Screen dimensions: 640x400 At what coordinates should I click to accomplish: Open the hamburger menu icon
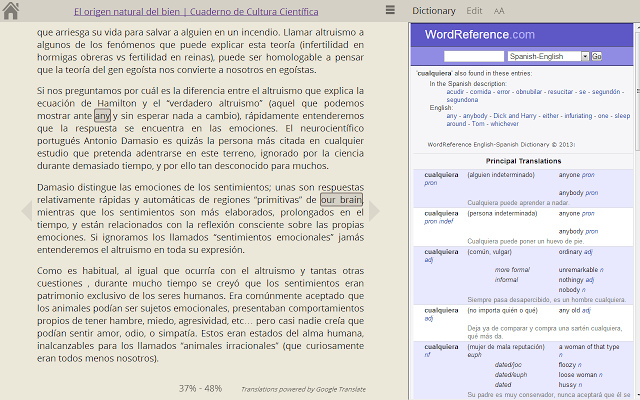pyautogui.click(x=390, y=10)
